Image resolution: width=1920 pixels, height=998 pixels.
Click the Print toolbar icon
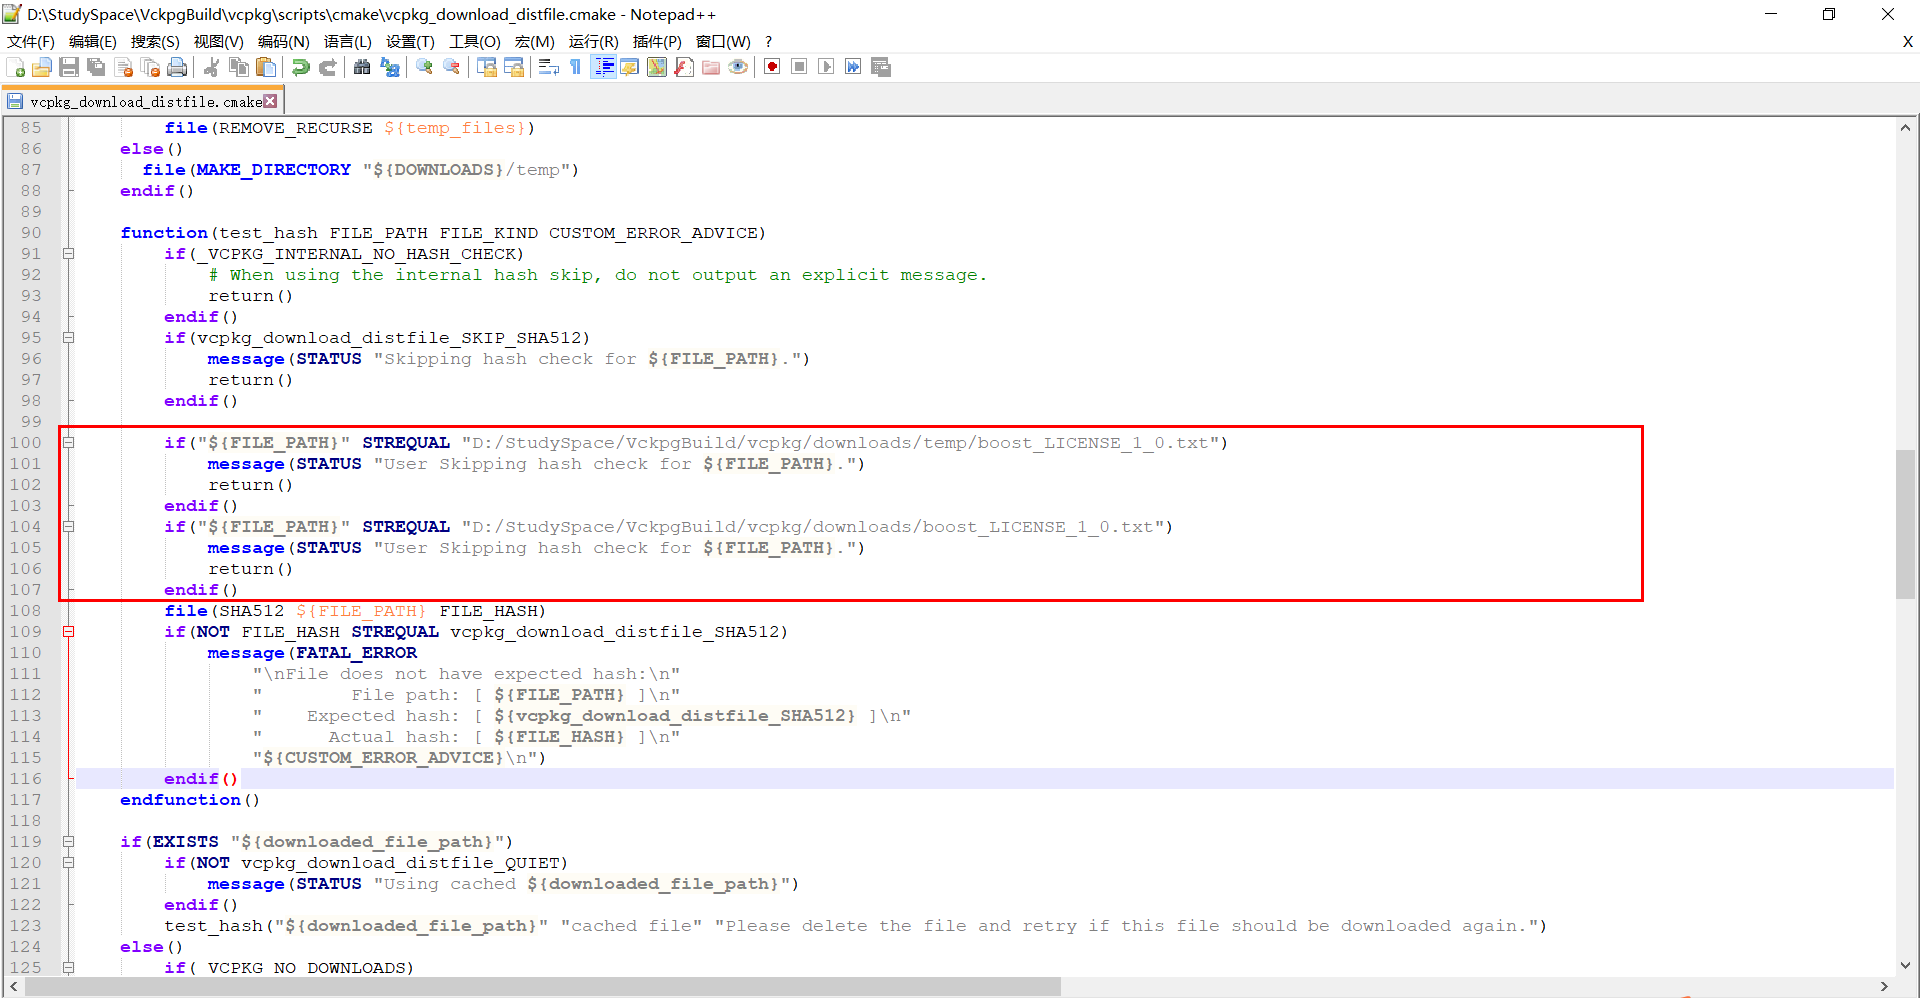tap(177, 67)
